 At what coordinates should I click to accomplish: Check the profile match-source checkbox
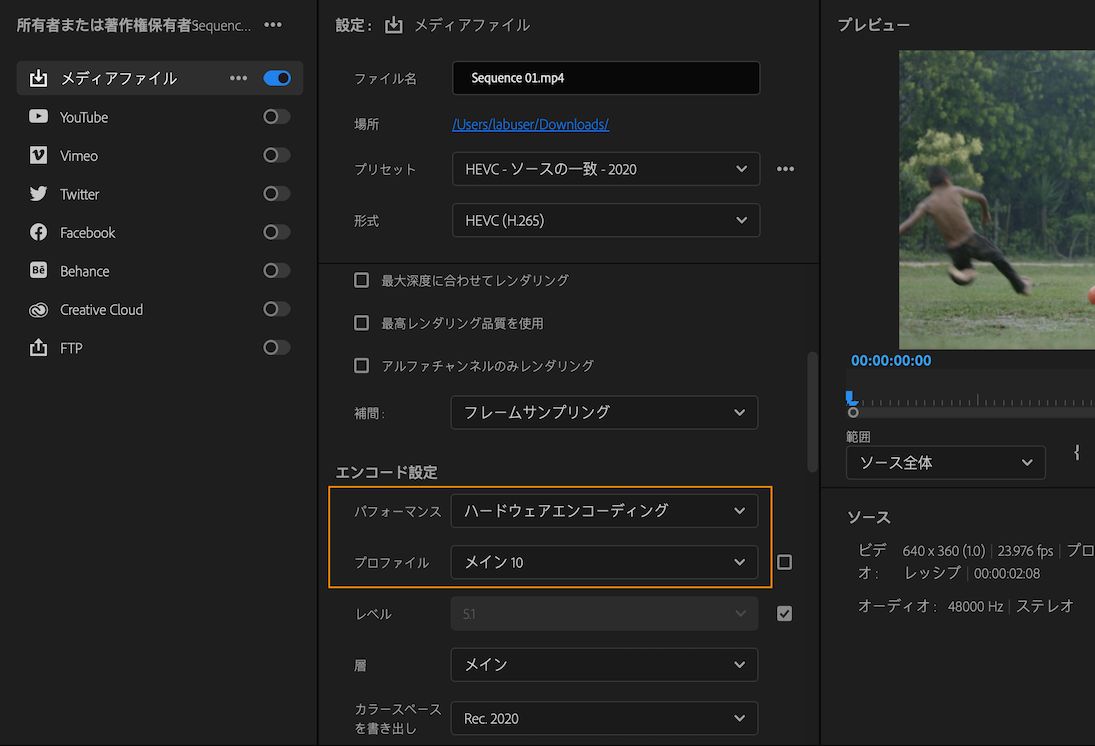point(784,562)
